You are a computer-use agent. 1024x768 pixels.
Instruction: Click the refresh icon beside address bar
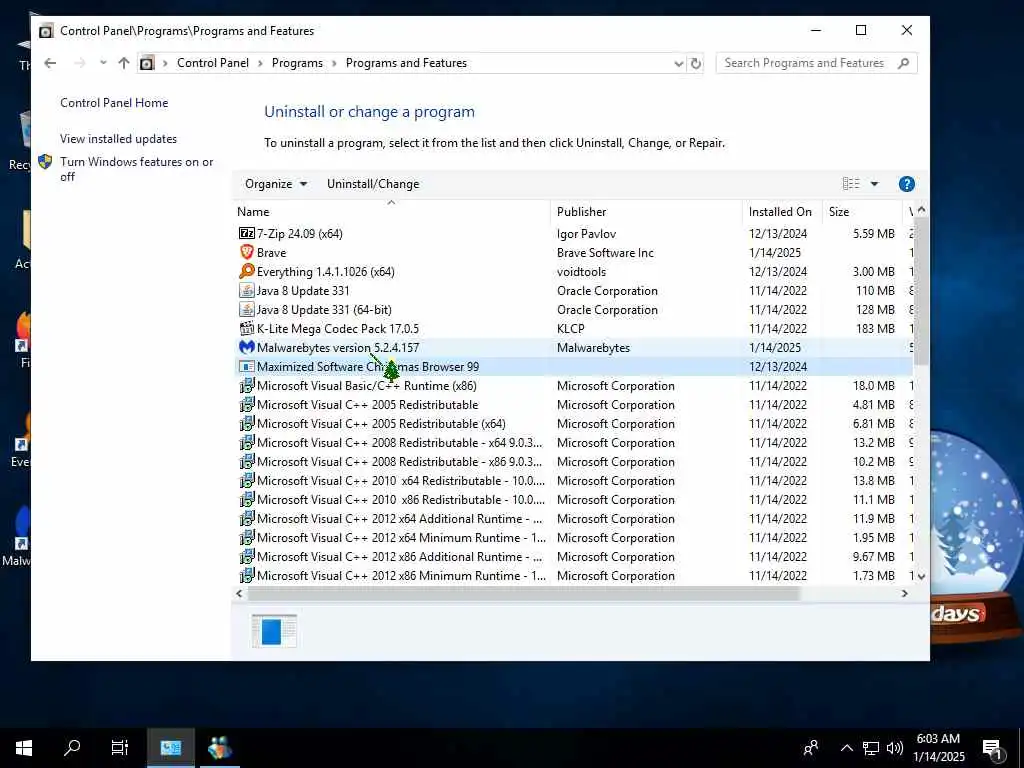[696, 63]
